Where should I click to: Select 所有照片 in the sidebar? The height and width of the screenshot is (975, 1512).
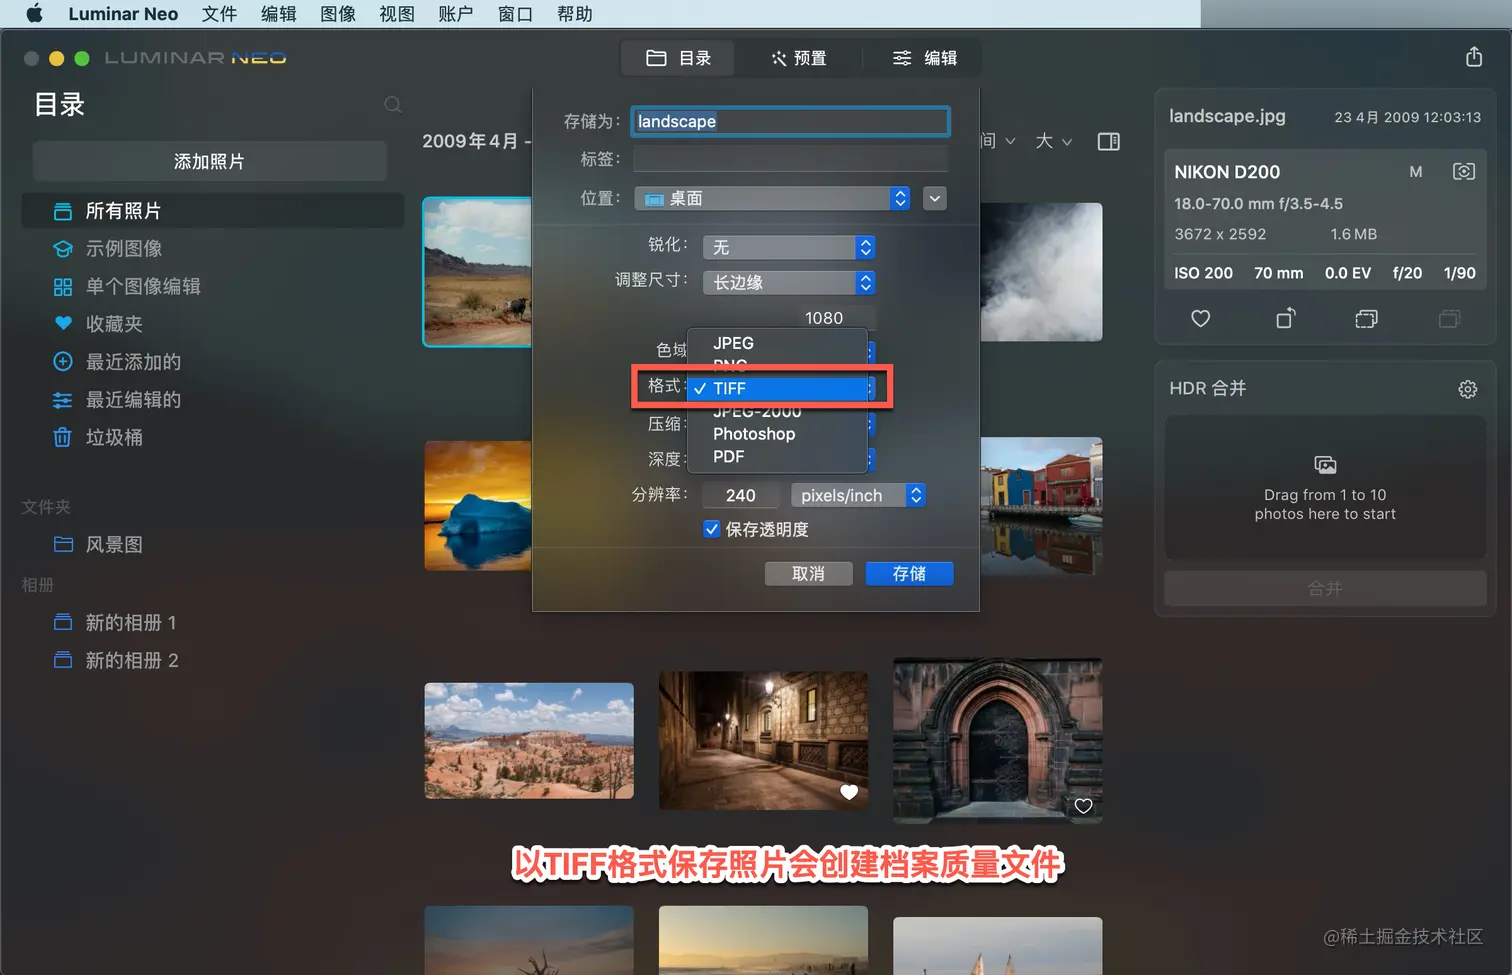213,211
